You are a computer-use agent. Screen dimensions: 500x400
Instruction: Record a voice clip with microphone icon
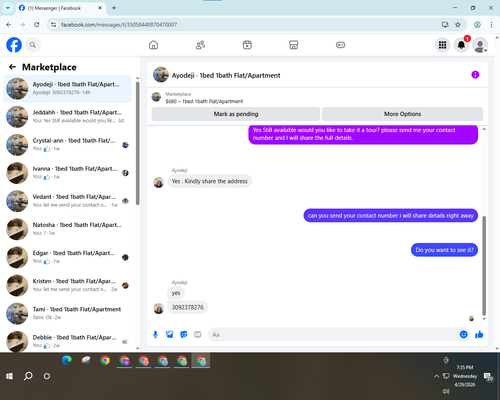click(155, 334)
